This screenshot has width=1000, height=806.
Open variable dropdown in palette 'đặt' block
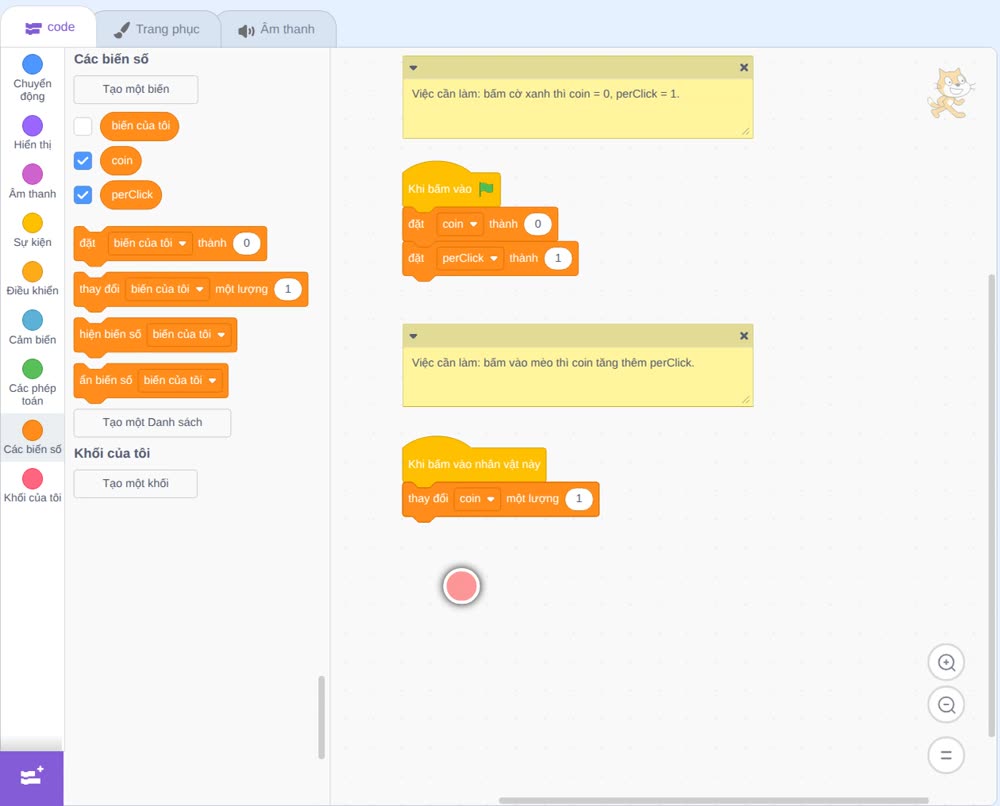(x=150, y=243)
